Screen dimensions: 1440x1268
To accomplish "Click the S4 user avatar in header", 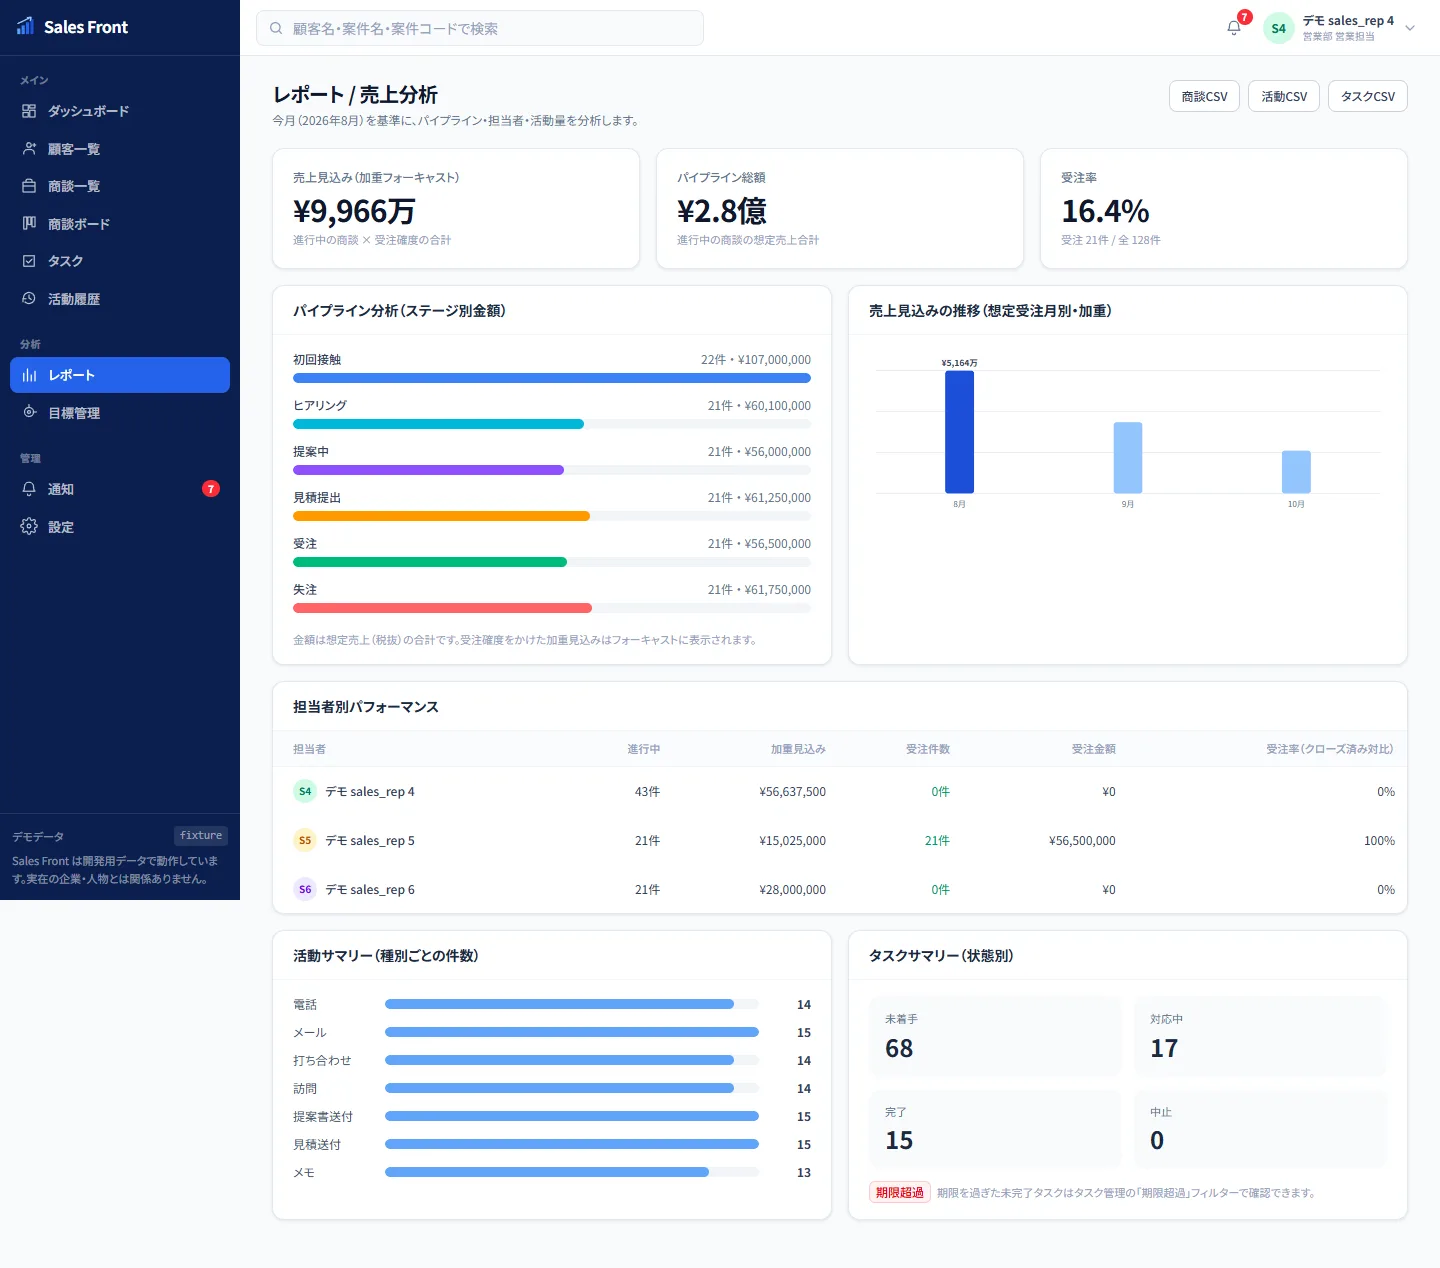I will [1278, 28].
